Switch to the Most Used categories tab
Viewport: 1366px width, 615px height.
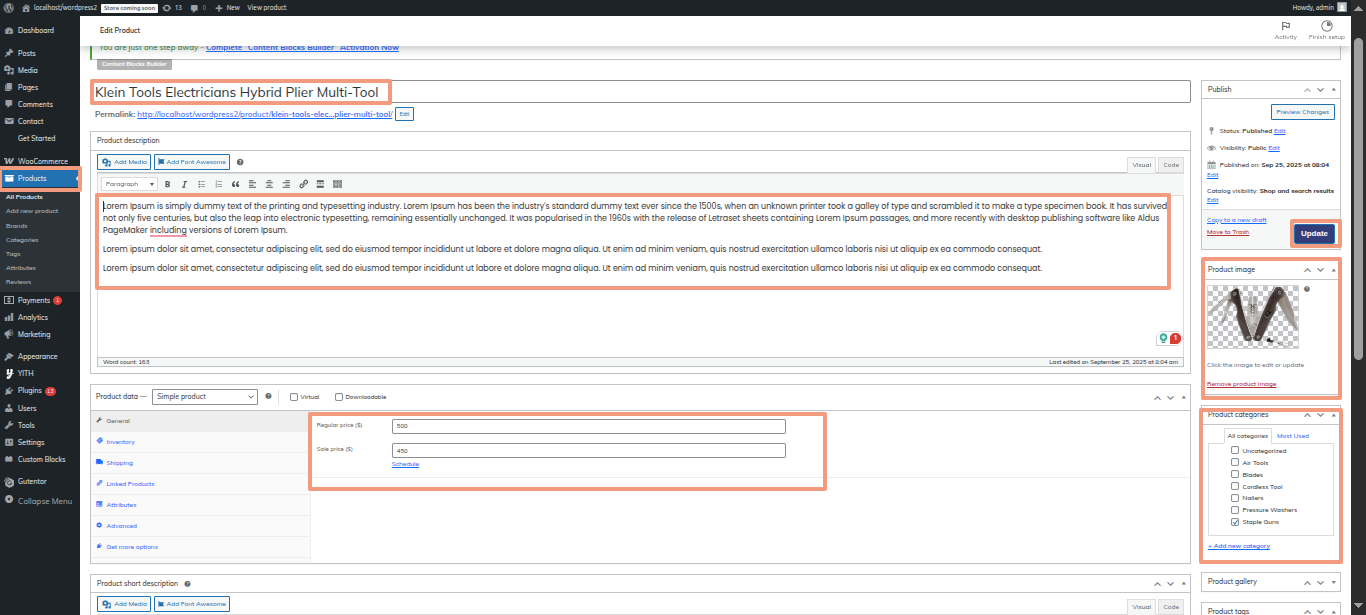1293,436
